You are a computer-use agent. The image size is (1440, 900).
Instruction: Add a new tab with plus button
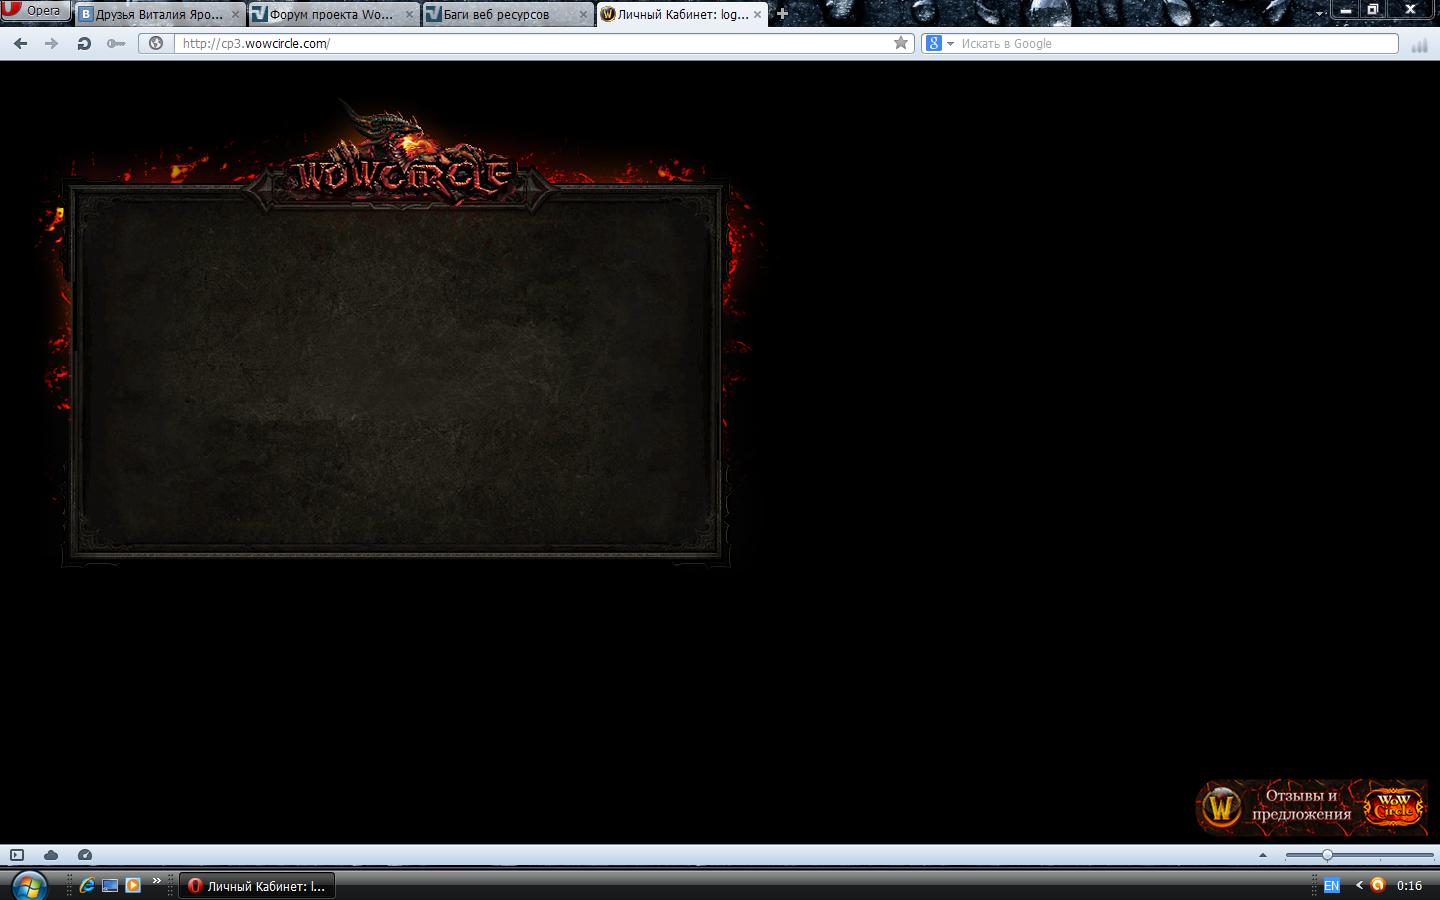click(x=782, y=14)
